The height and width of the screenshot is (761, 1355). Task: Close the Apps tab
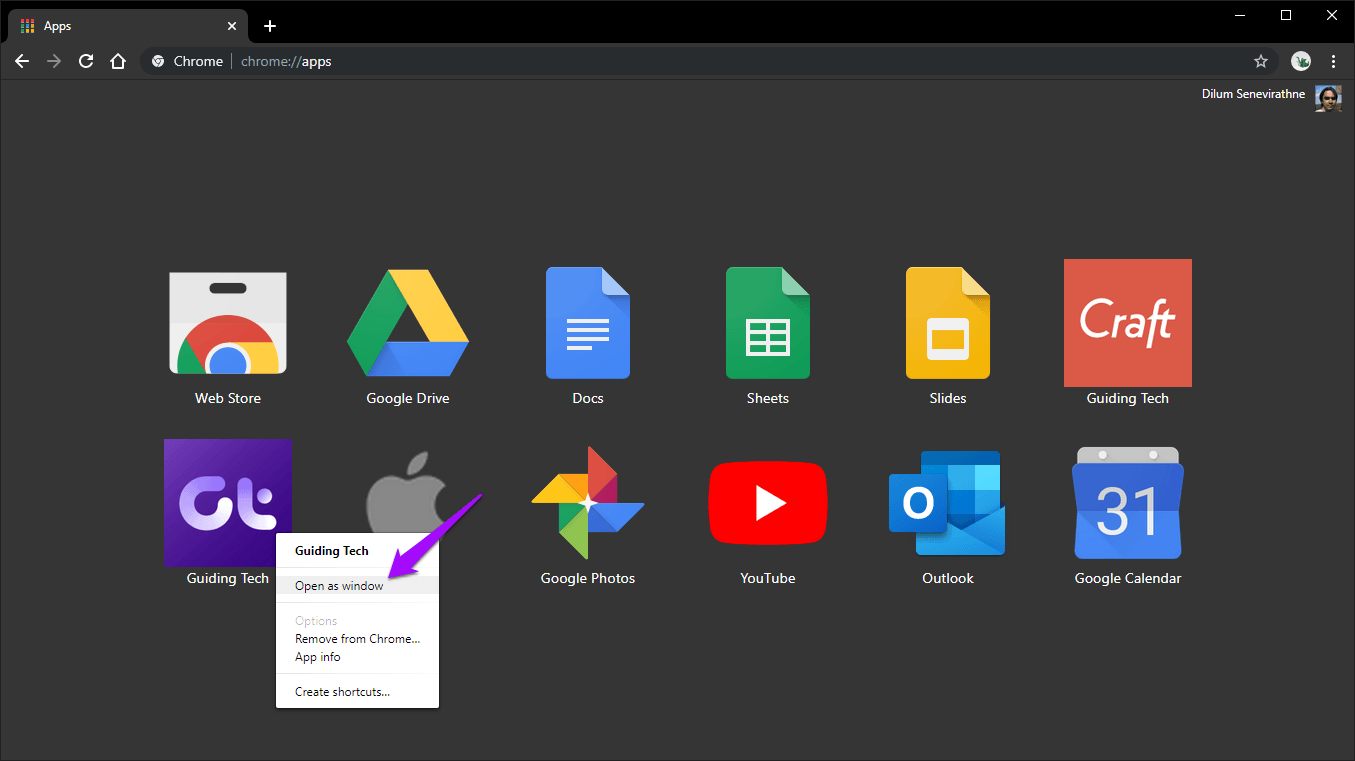pos(232,26)
